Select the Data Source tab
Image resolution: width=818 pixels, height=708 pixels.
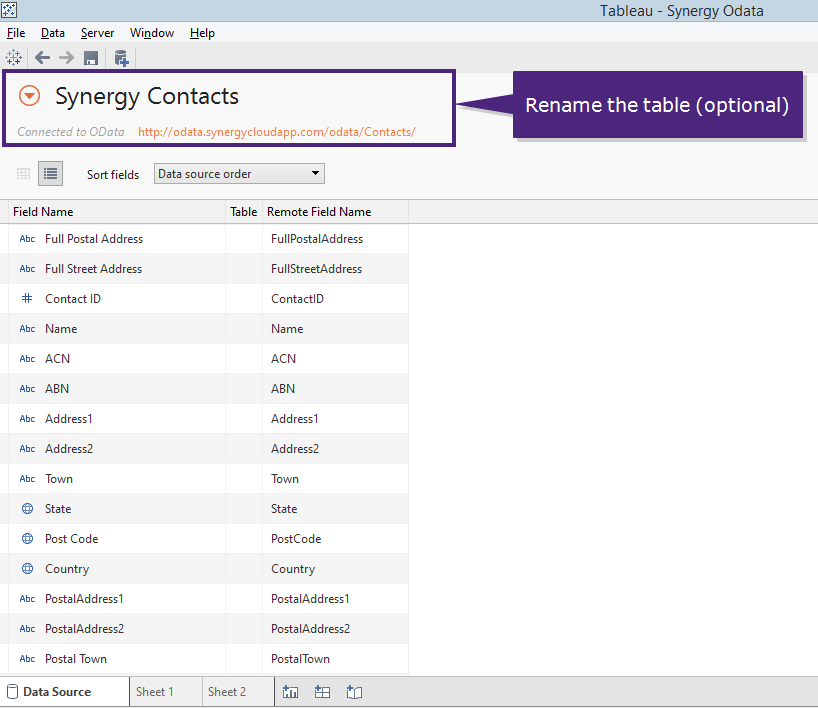(x=65, y=692)
